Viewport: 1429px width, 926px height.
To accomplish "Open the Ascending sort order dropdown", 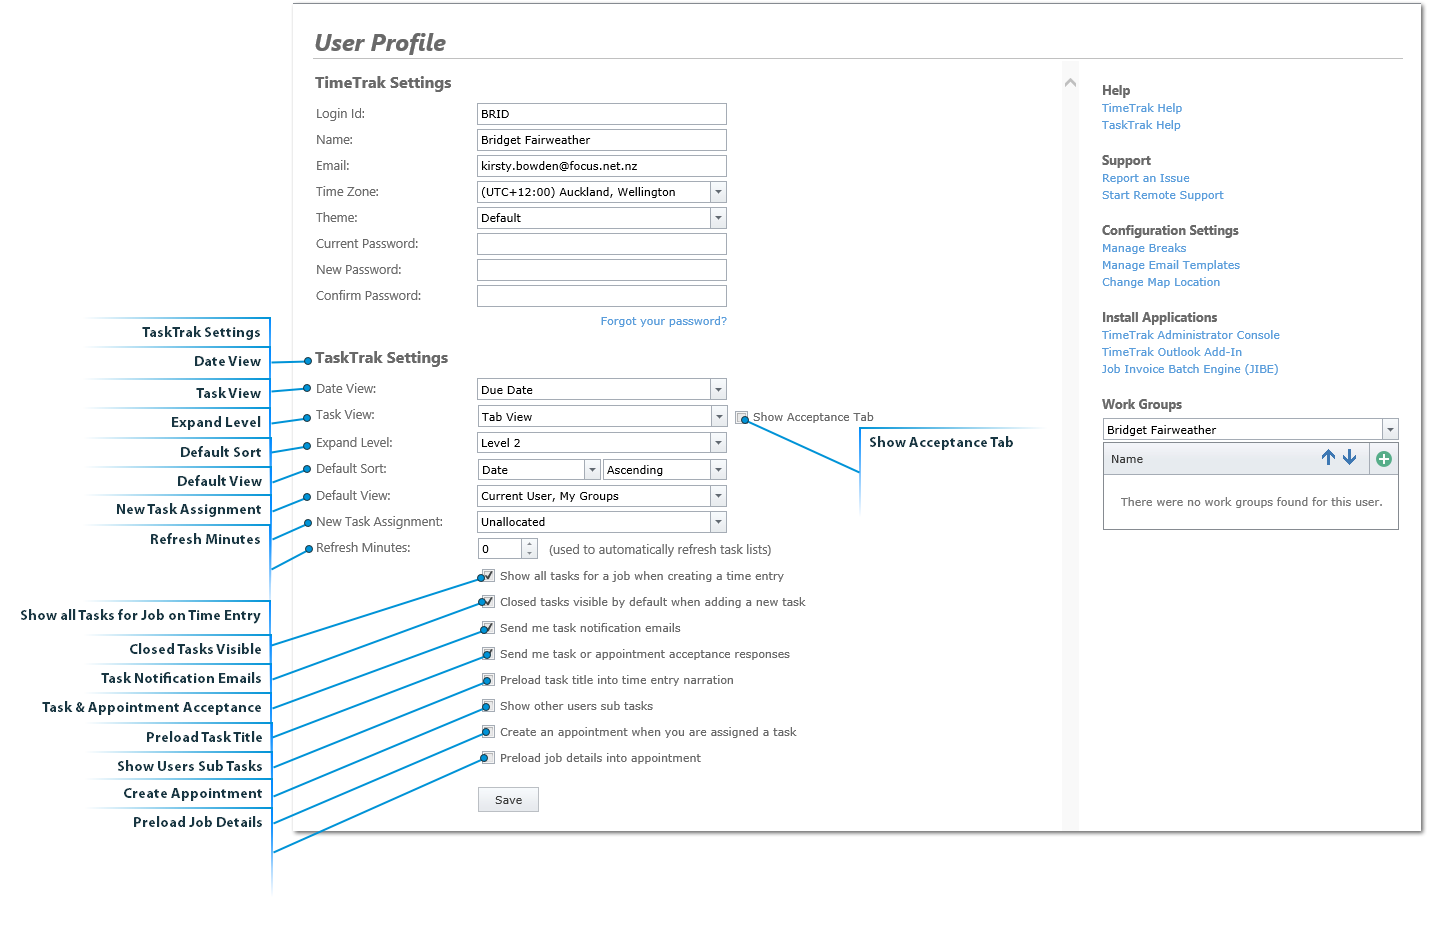I will pyautogui.click(x=718, y=470).
